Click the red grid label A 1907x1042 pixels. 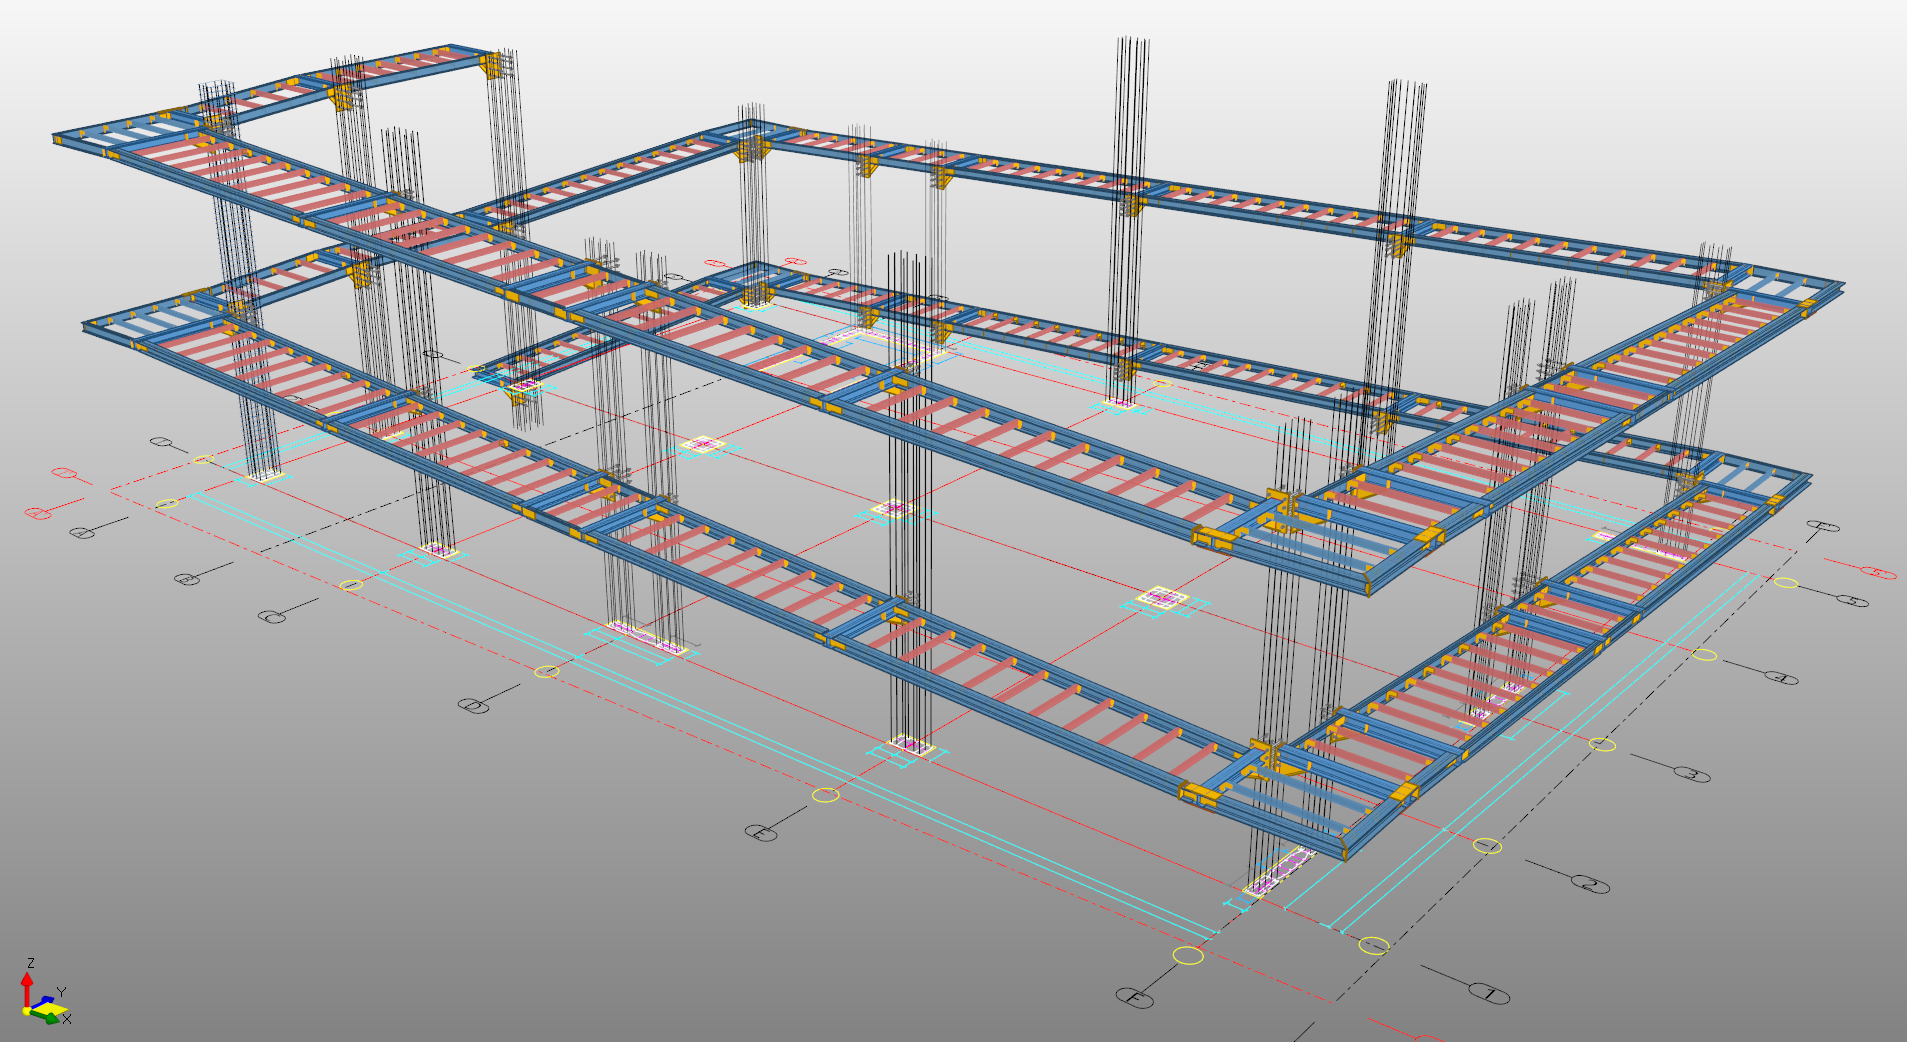click(x=37, y=513)
